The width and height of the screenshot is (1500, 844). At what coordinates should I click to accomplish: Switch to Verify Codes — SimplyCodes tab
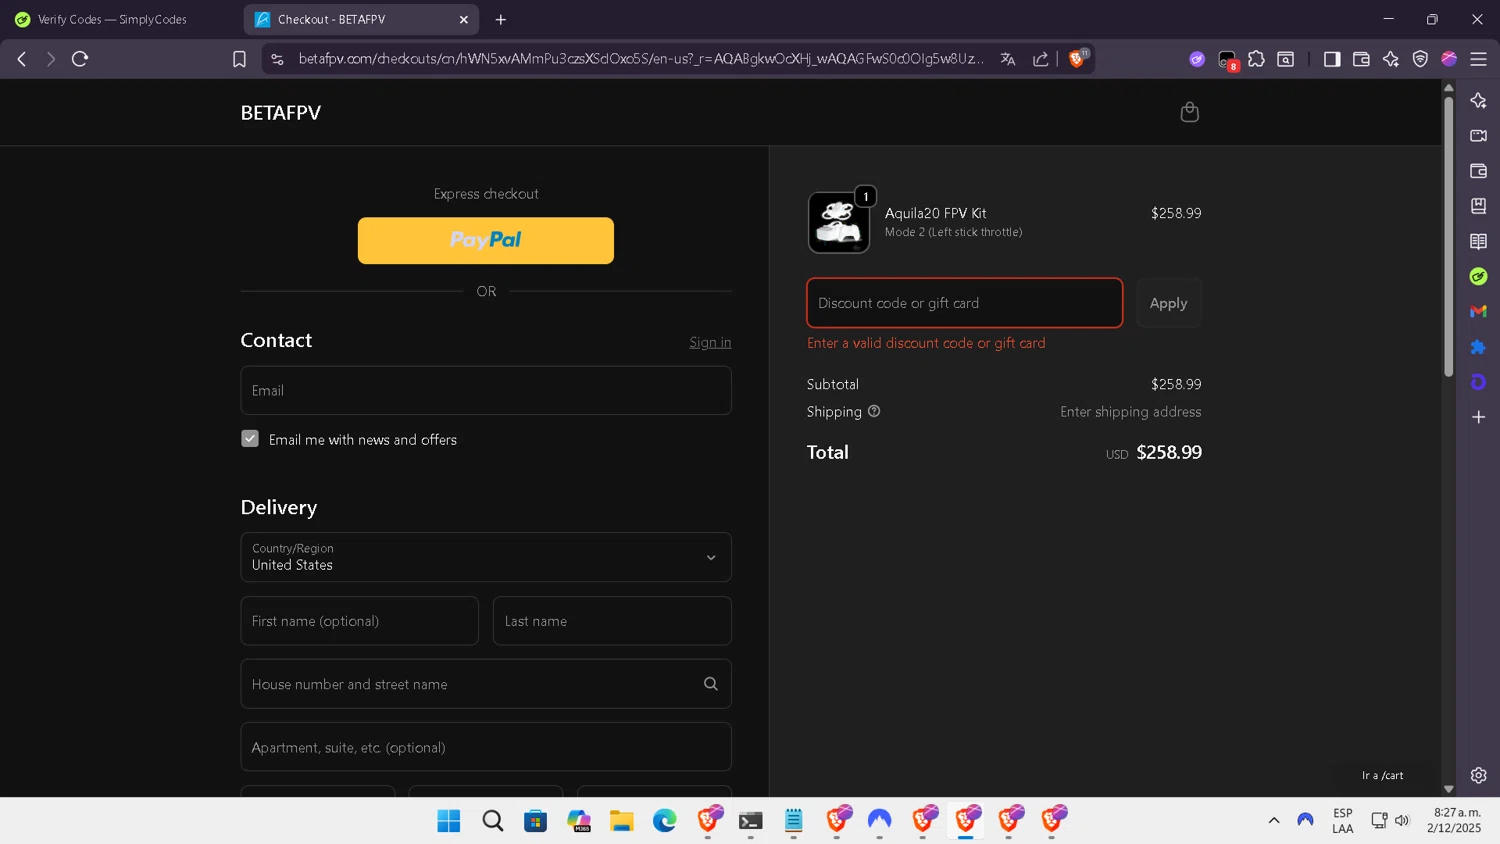click(118, 19)
